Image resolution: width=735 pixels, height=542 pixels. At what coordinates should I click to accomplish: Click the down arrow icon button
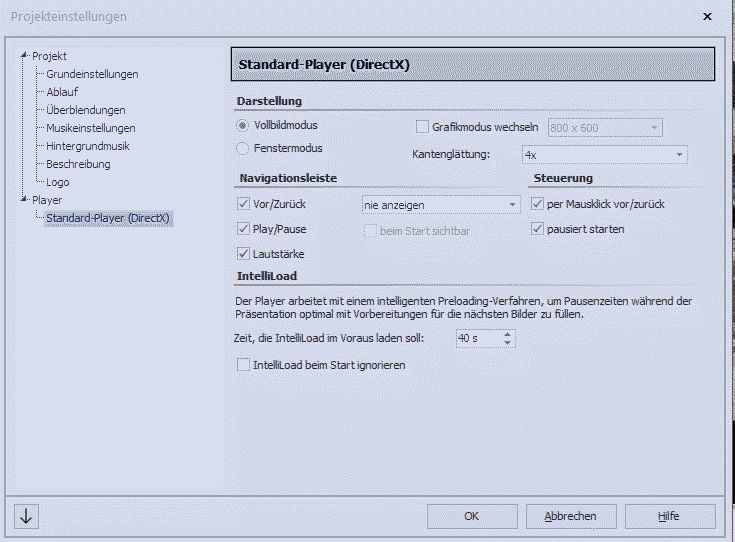pos(26,516)
